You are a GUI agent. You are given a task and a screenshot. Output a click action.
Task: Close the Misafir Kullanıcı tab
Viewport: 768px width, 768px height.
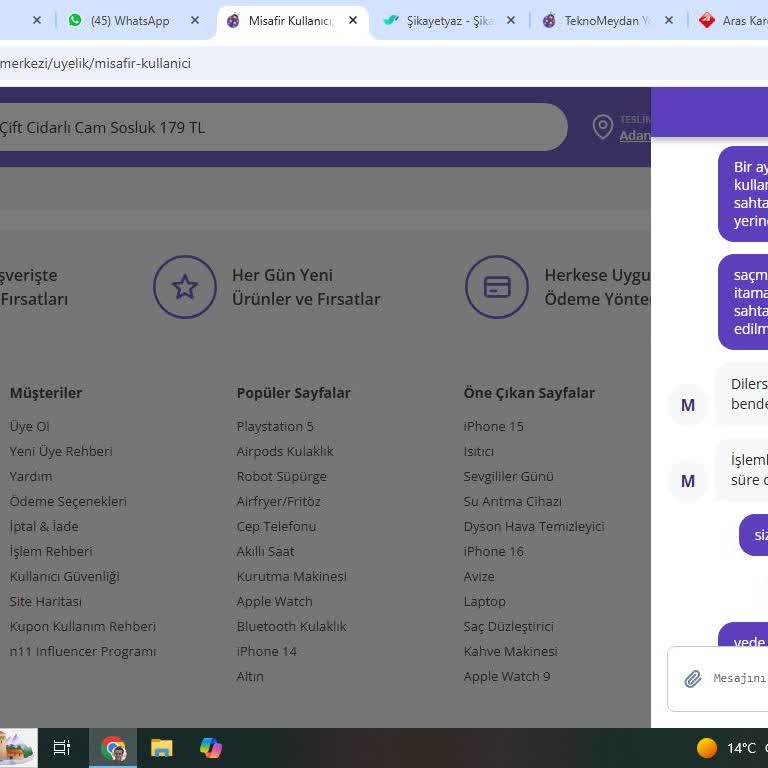[353, 21]
